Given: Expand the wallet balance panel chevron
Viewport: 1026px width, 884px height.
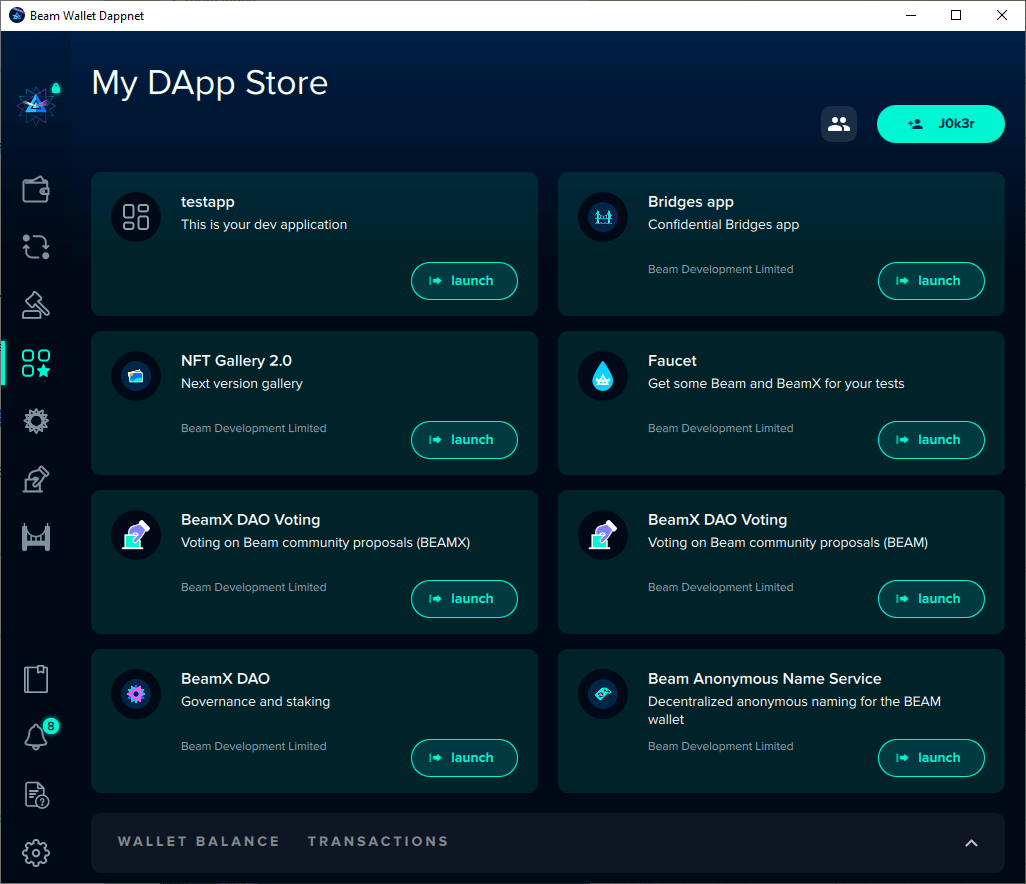Looking at the screenshot, I should click(971, 843).
